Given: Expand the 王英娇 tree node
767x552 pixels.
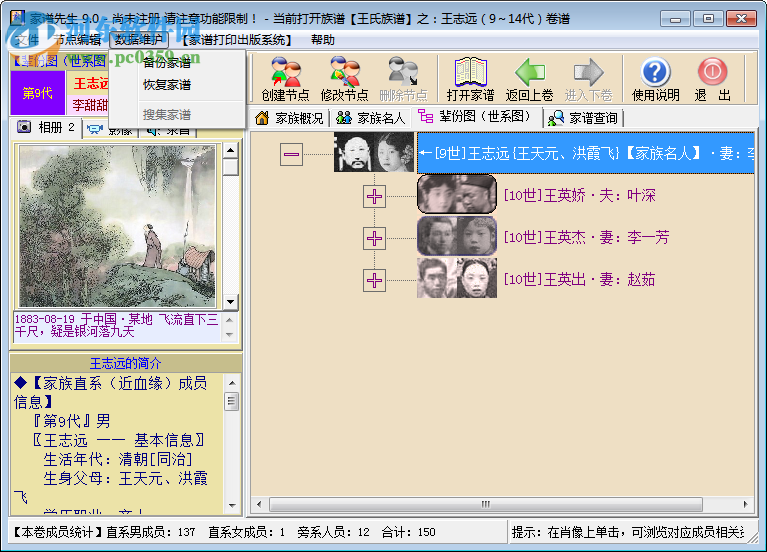Looking at the screenshot, I should click(374, 196).
